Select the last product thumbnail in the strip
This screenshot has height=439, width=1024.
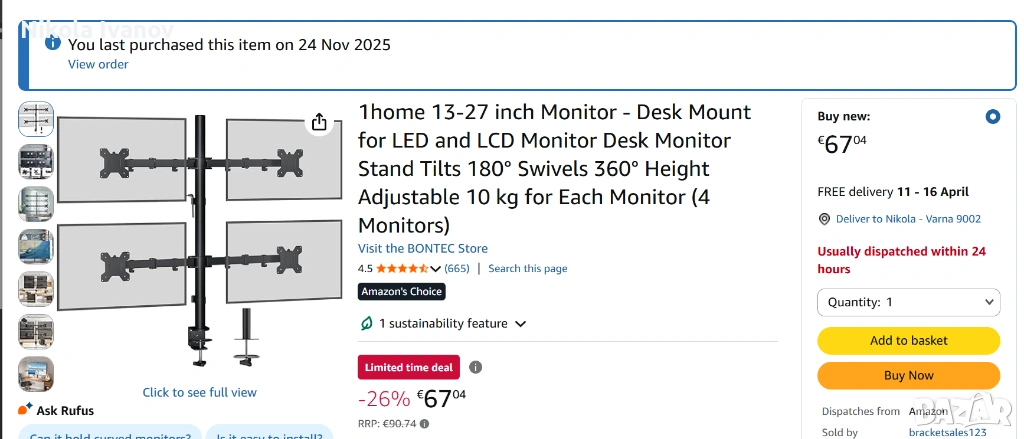(x=36, y=373)
